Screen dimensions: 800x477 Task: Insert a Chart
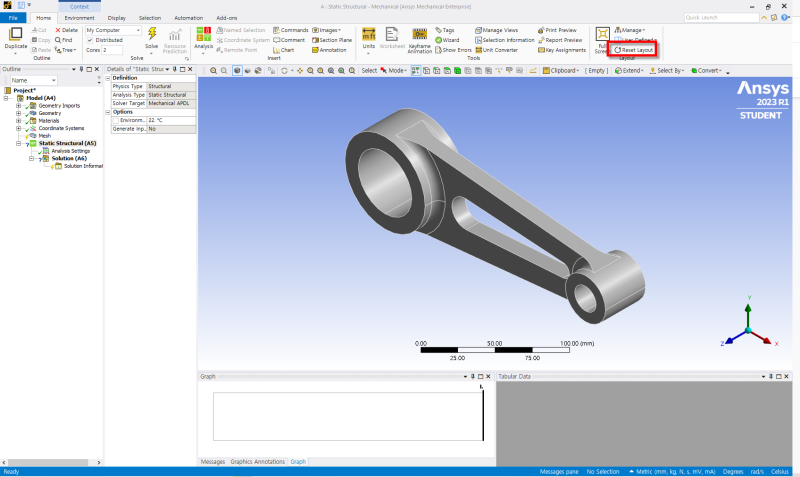point(284,50)
